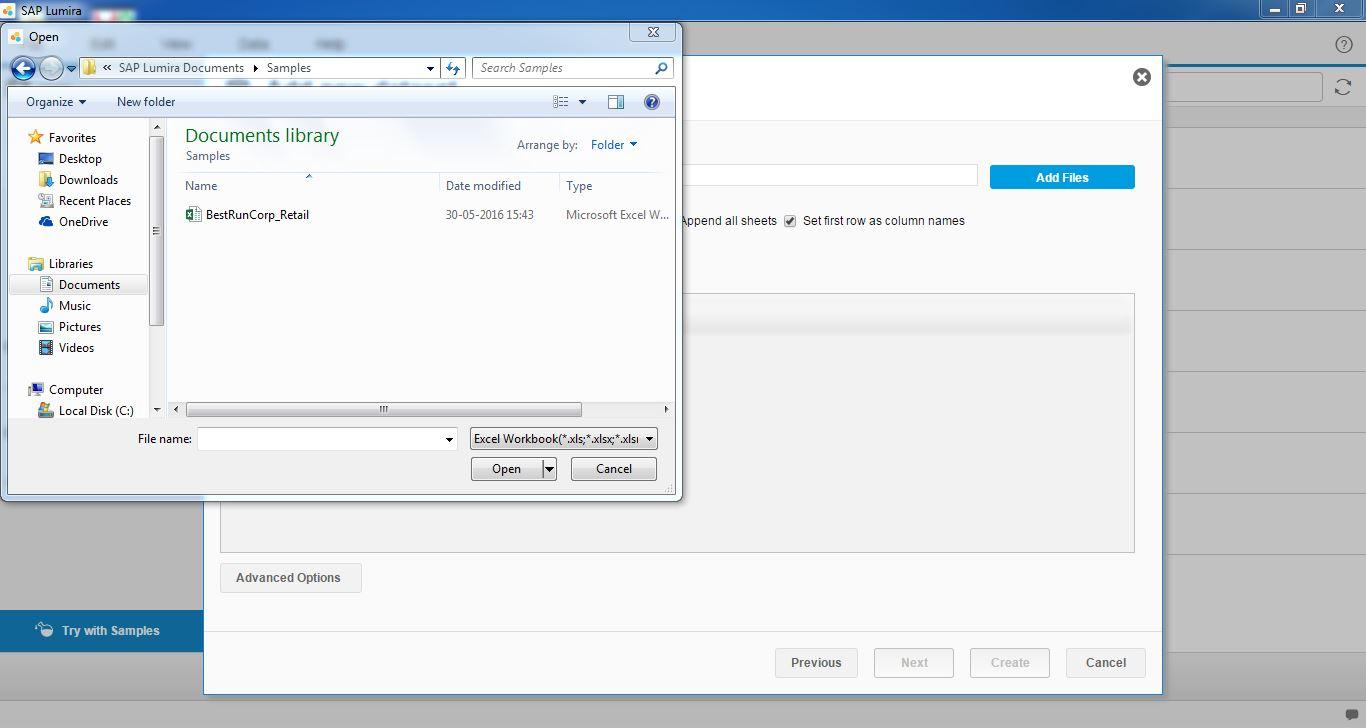The image size is (1366, 728).
Task: Click the Lumira refresh icon
Action: [x=1343, y=87]
